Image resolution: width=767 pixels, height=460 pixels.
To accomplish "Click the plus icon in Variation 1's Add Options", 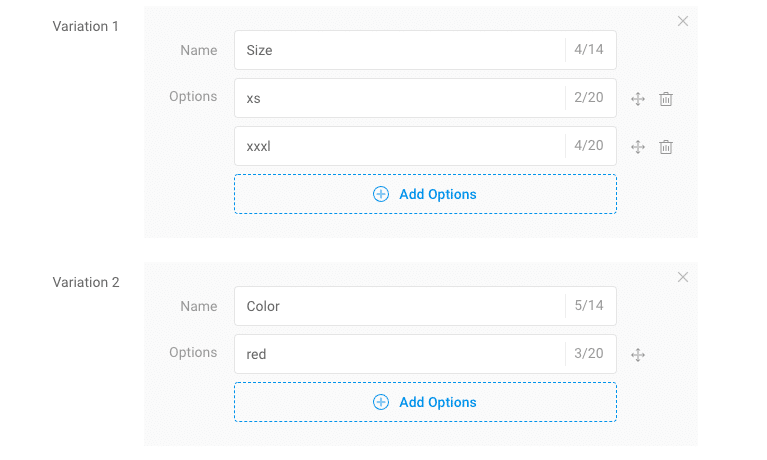I will coord(381,194).
